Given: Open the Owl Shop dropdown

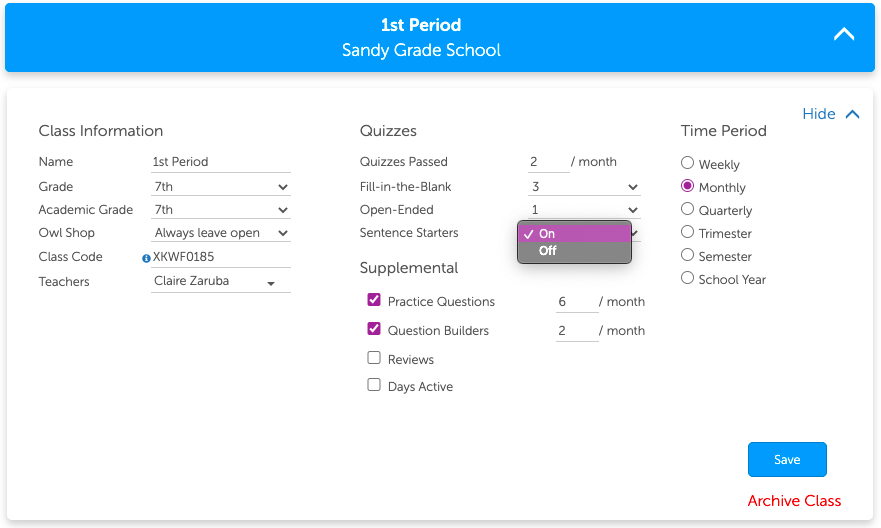Looking at the screenshot, I should (x=220, y=232).
